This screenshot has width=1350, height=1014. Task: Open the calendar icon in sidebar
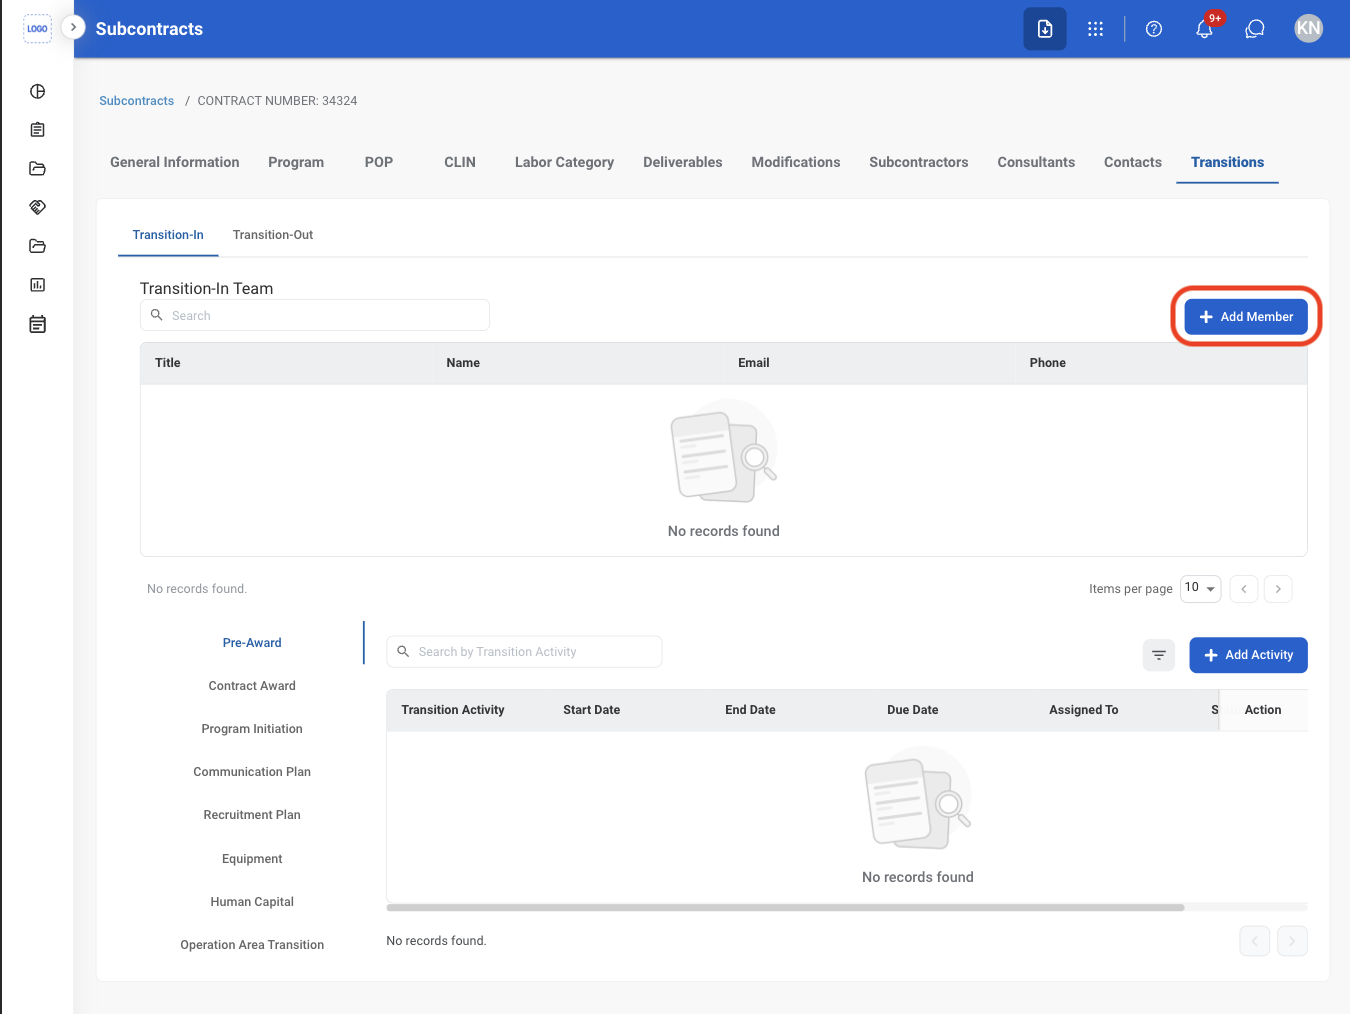(38, 324)
